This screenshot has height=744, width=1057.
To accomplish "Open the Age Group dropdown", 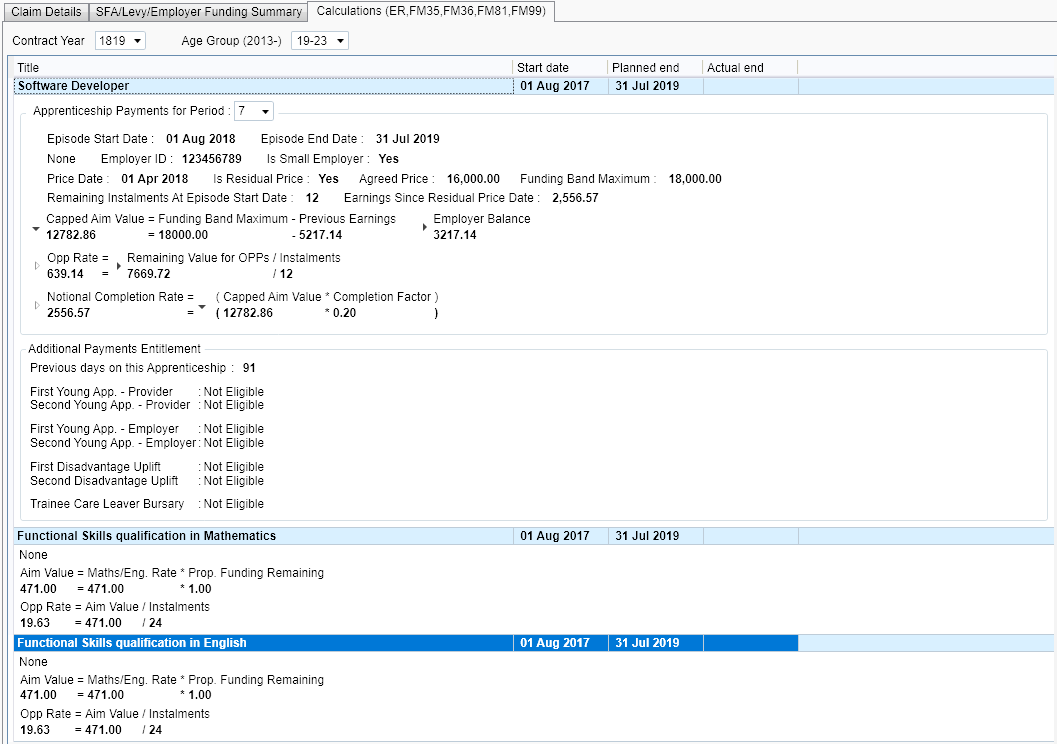I will pos(319,40).
